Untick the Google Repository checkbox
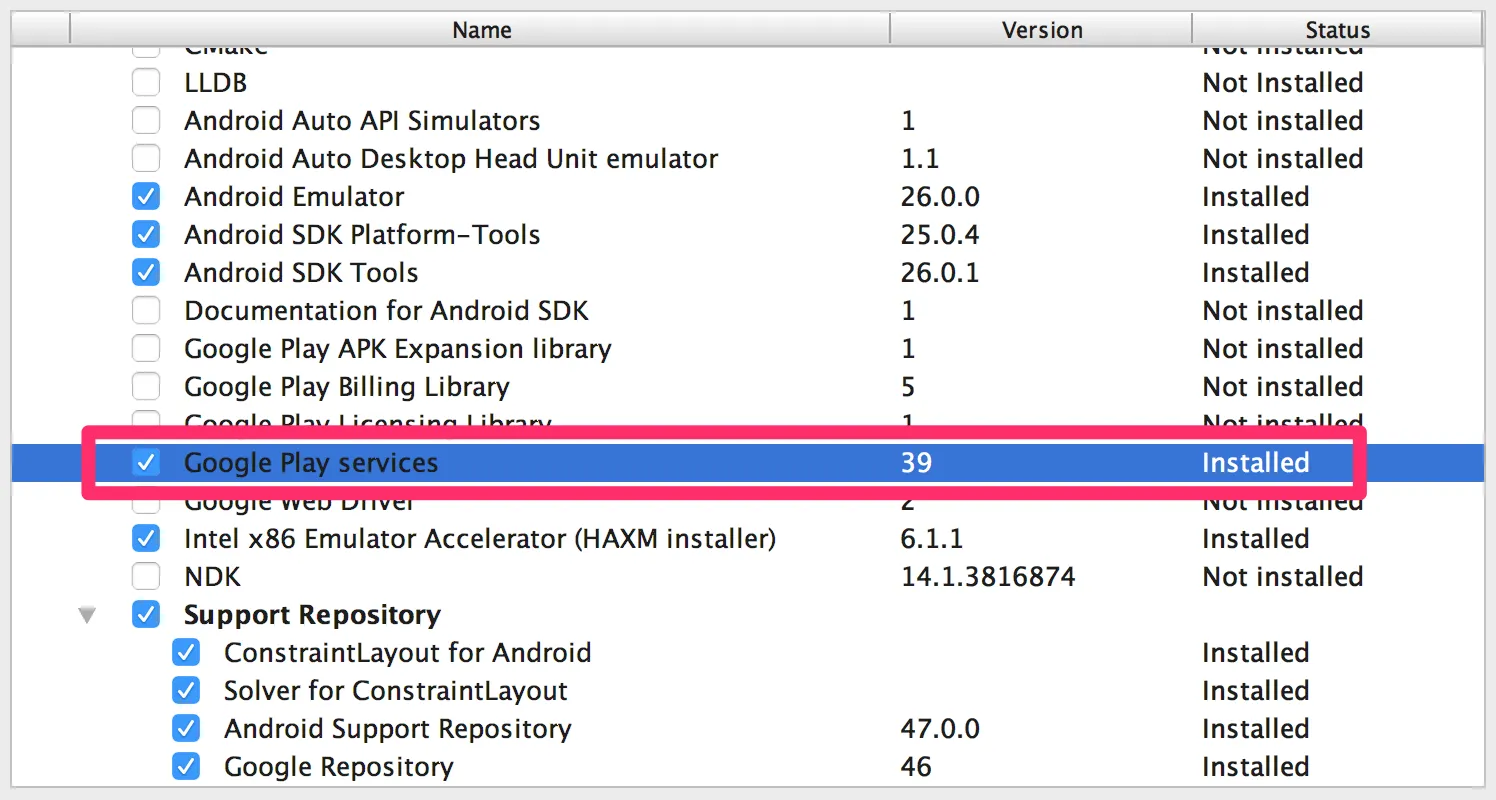Image resolution: width=1496 pixels, height=800 pixels. (186, 767)
